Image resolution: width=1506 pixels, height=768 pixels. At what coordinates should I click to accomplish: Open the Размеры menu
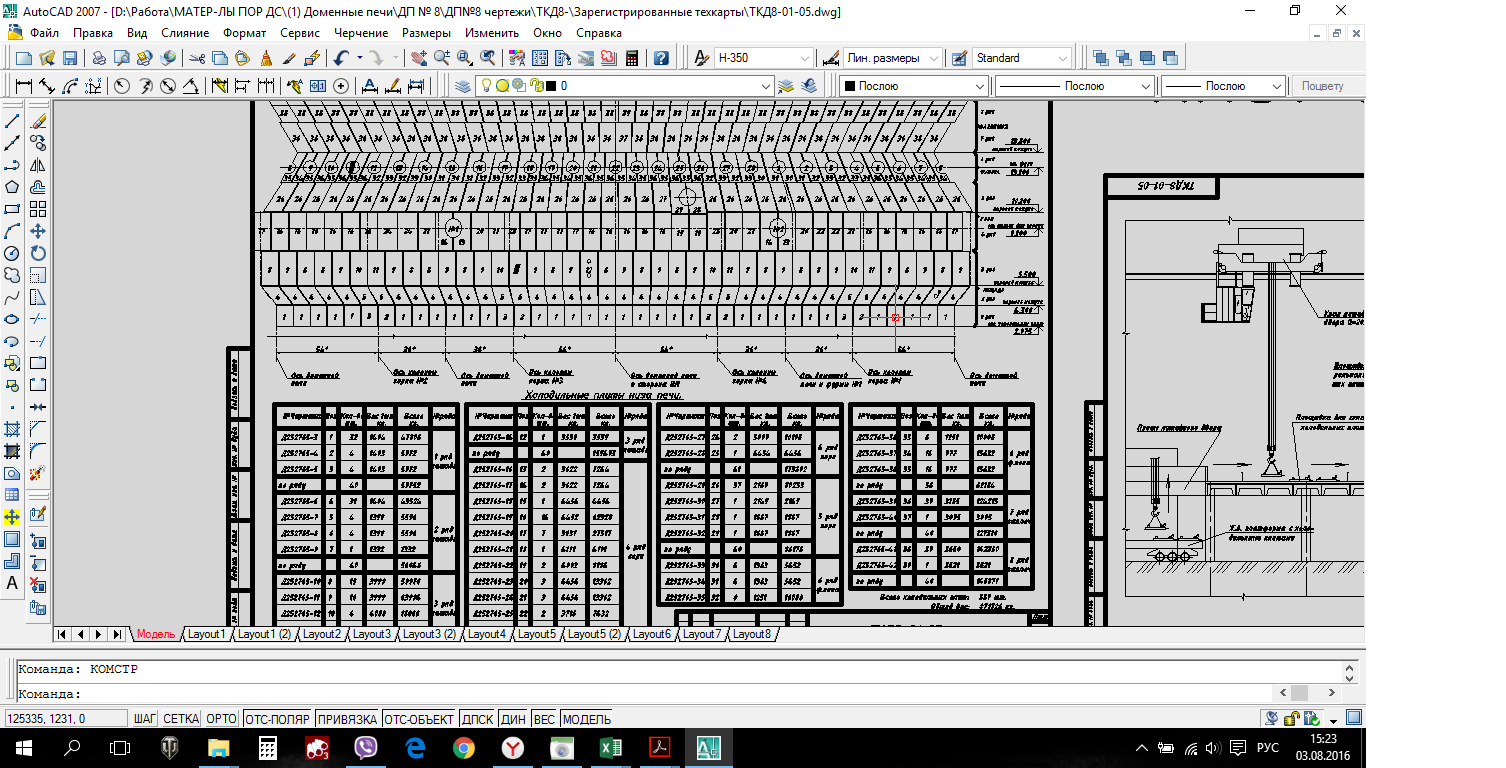tap(427, 33)
